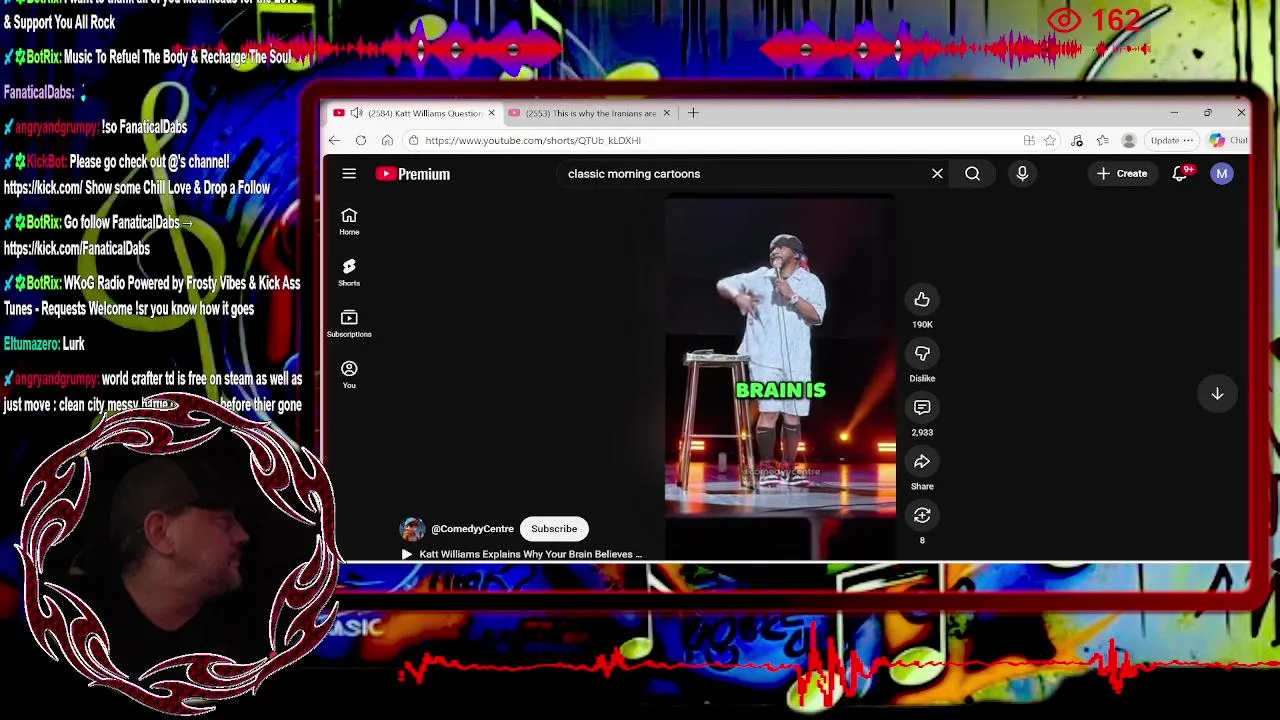Click Eltumazero username in chat
This screenshot has height=720, width=1280.
(x=30, y=344)
